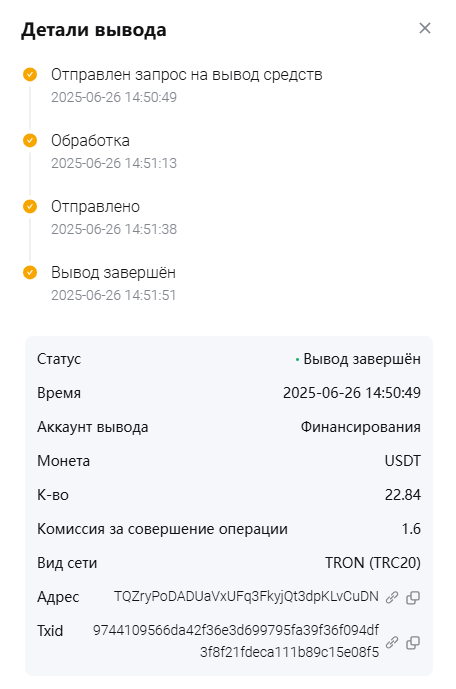Select the Txid hash text
The height and width of the screenshot is (689, 456).
[x=236, y=641]
